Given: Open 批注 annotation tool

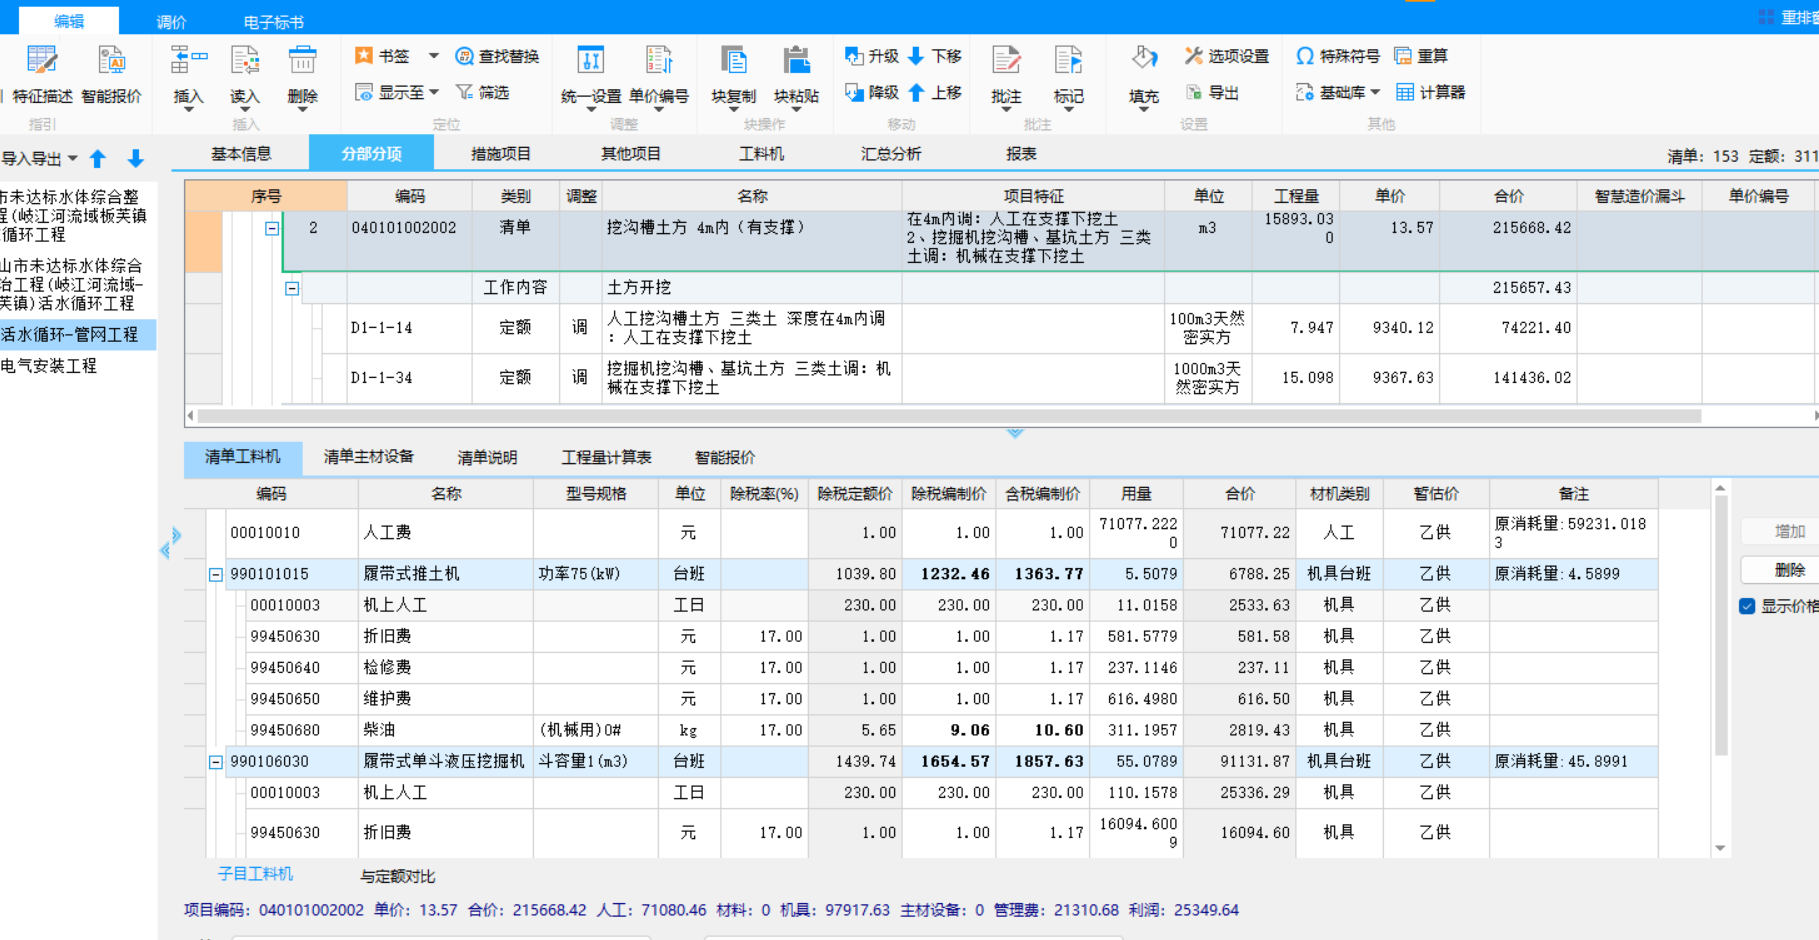Looking at the screenshot, I should tap(1006, 76).
